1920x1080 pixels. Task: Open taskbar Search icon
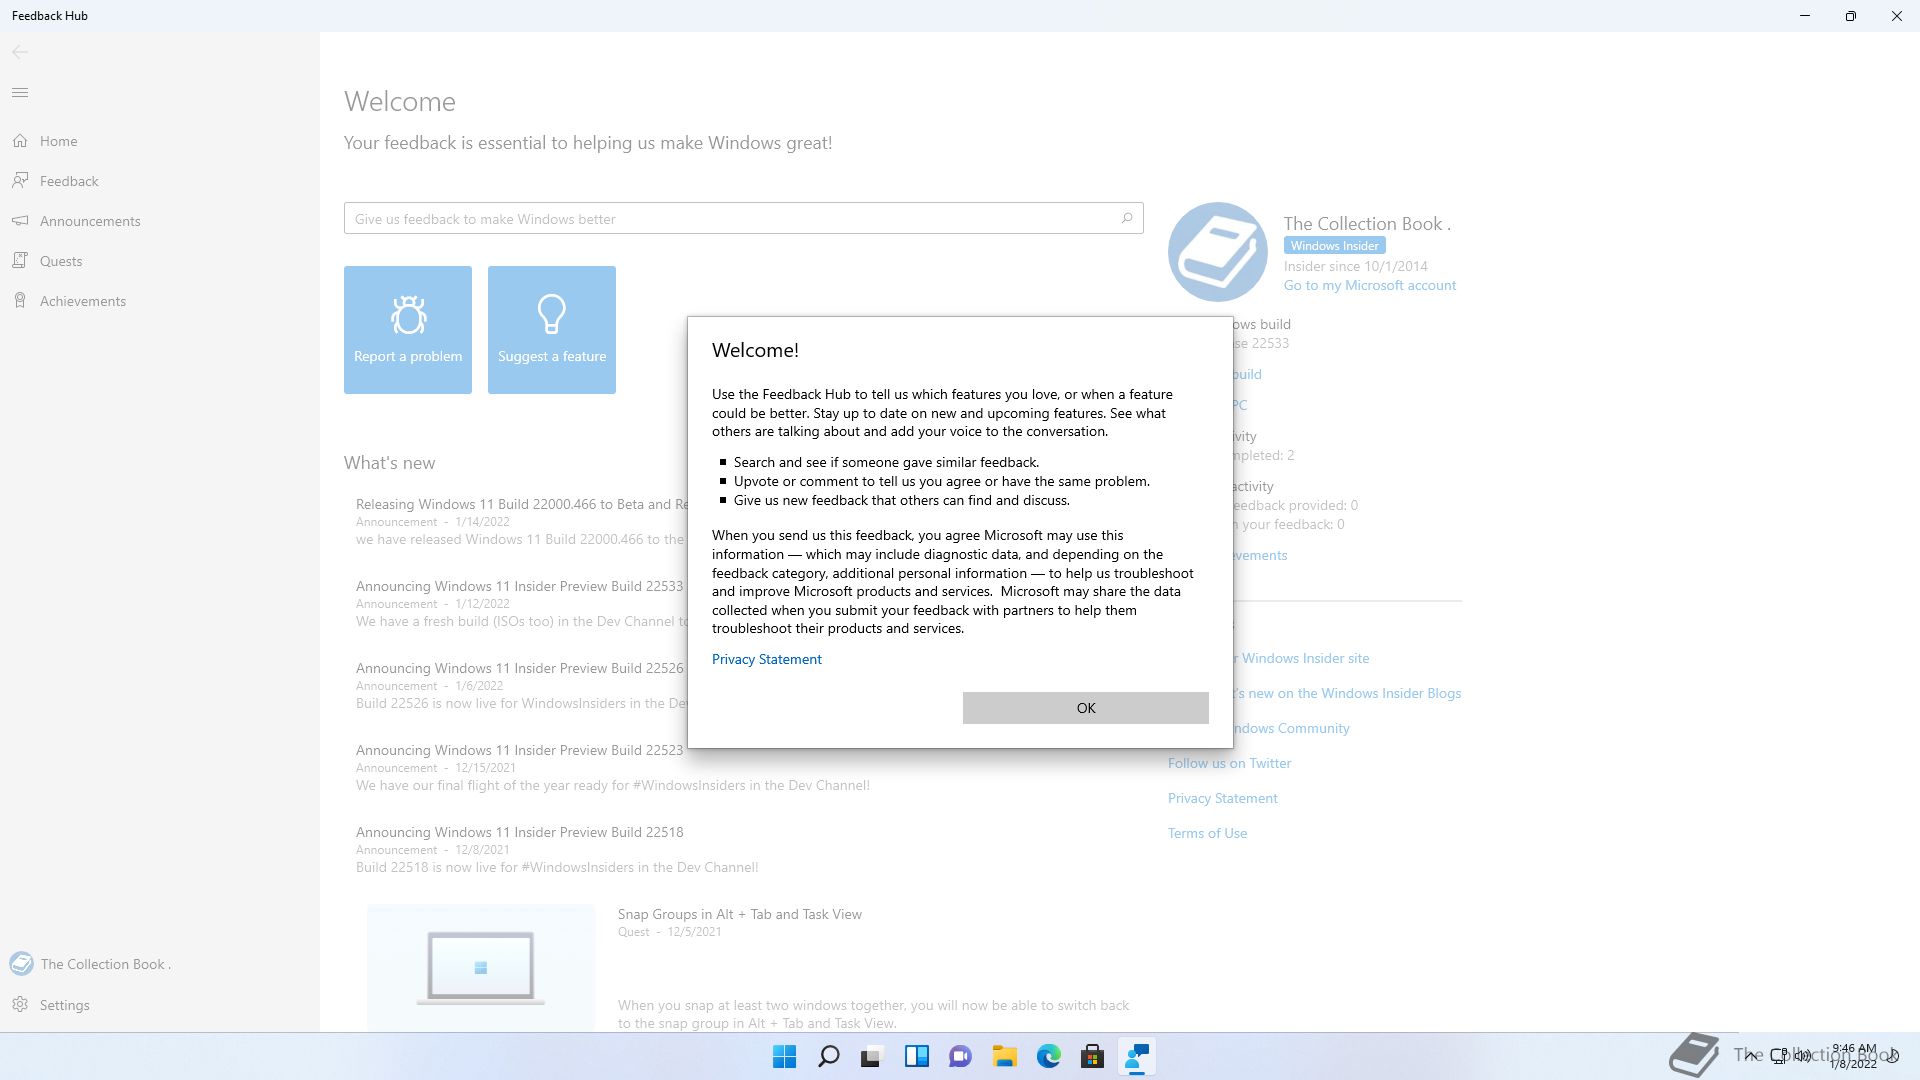[828, 1056]
